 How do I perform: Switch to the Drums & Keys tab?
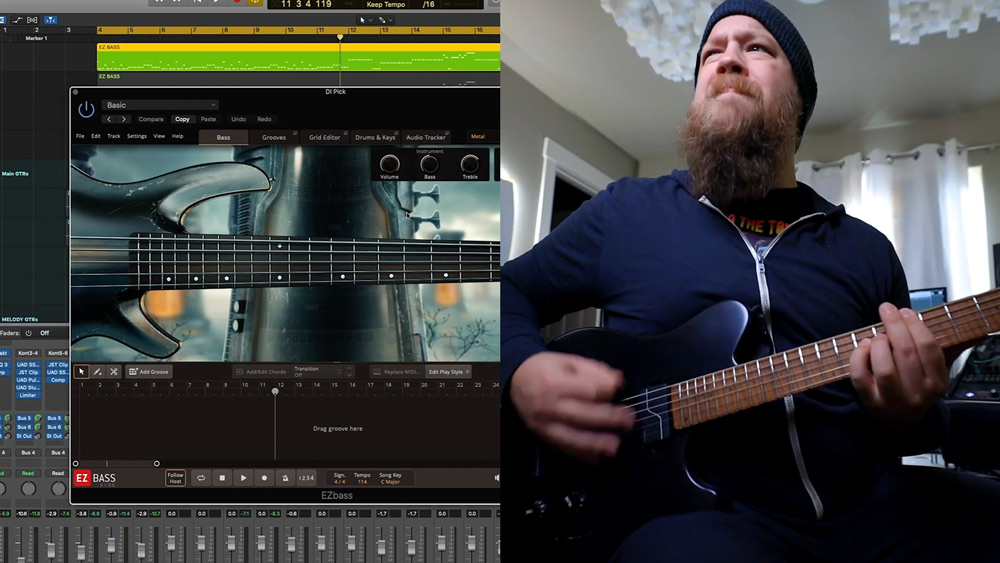375,137
